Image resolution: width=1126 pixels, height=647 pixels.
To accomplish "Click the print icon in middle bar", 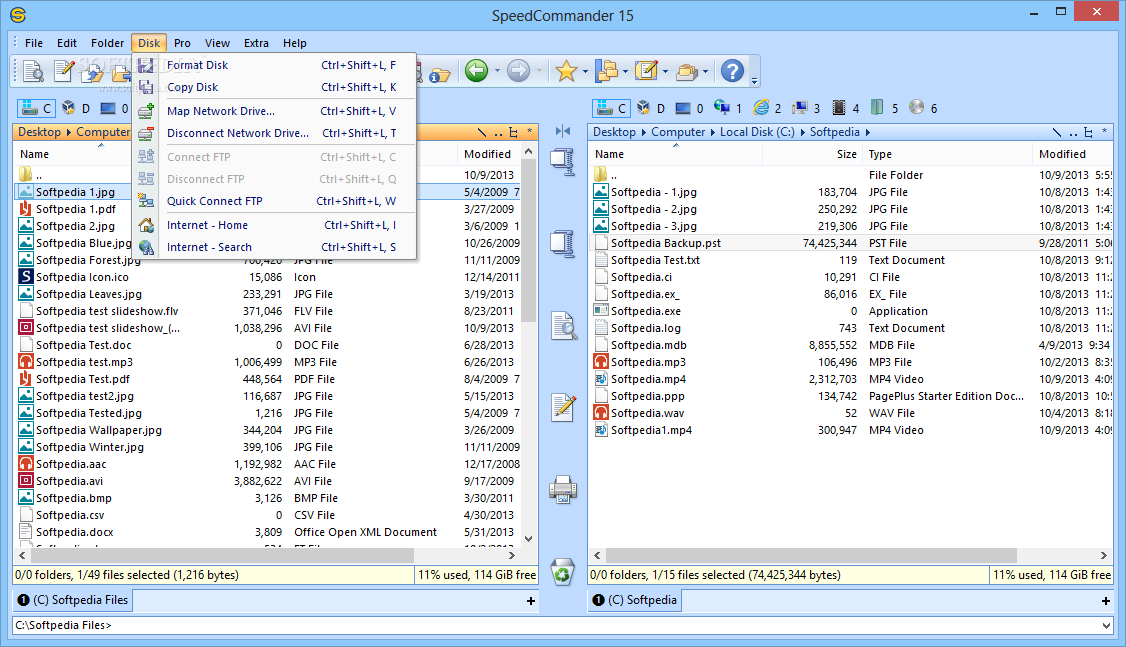I will (563, 490).
